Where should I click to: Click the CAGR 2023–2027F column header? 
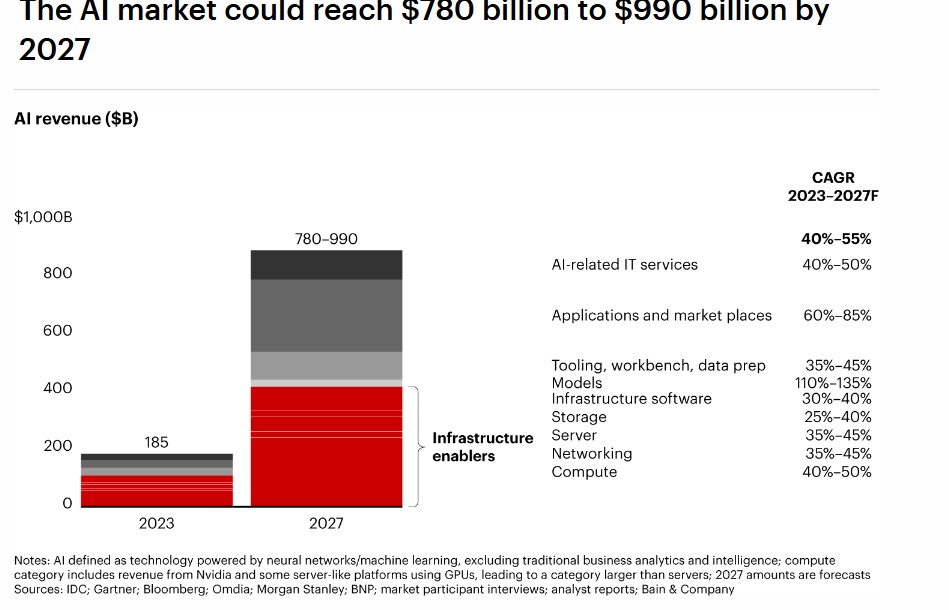(833, 186)
